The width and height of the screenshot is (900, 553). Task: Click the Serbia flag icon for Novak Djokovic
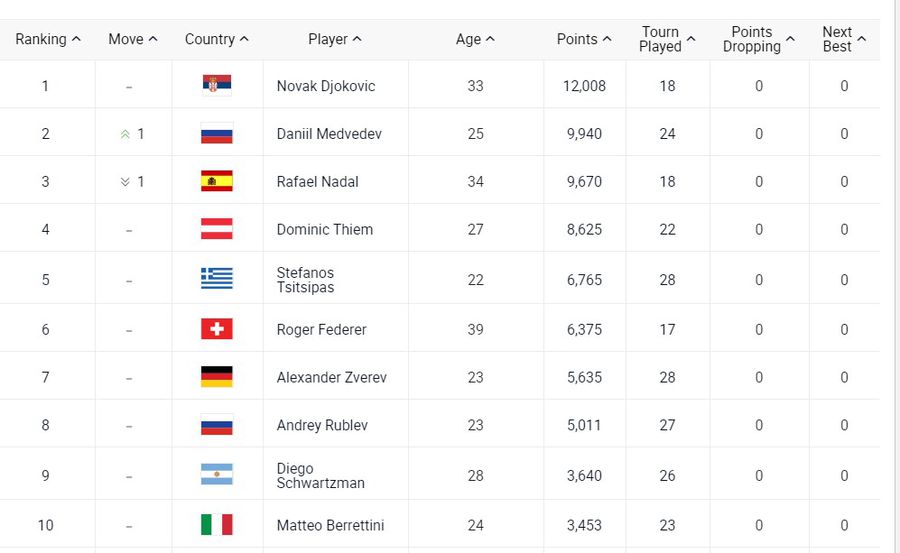click(x=217, y=86)
